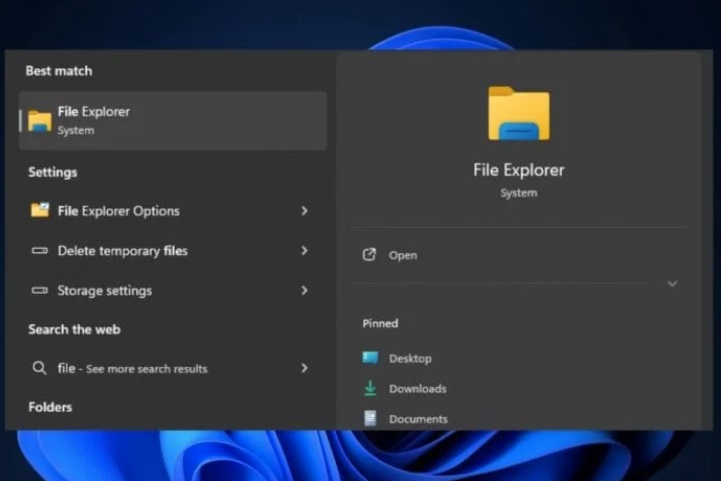Screen dimensions: 721x481
Task: Expand the Delete temporary files chevron
Action: point(304,251)
